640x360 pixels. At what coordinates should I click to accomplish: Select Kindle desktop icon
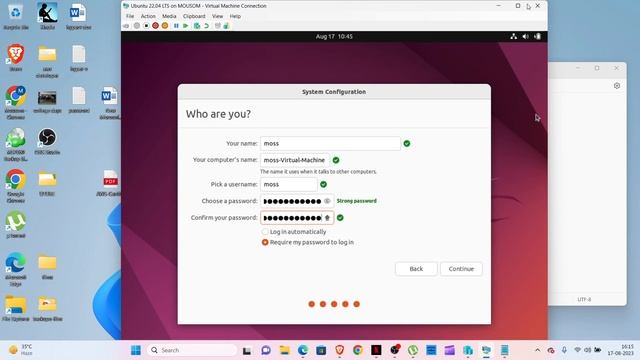point(47,16)
